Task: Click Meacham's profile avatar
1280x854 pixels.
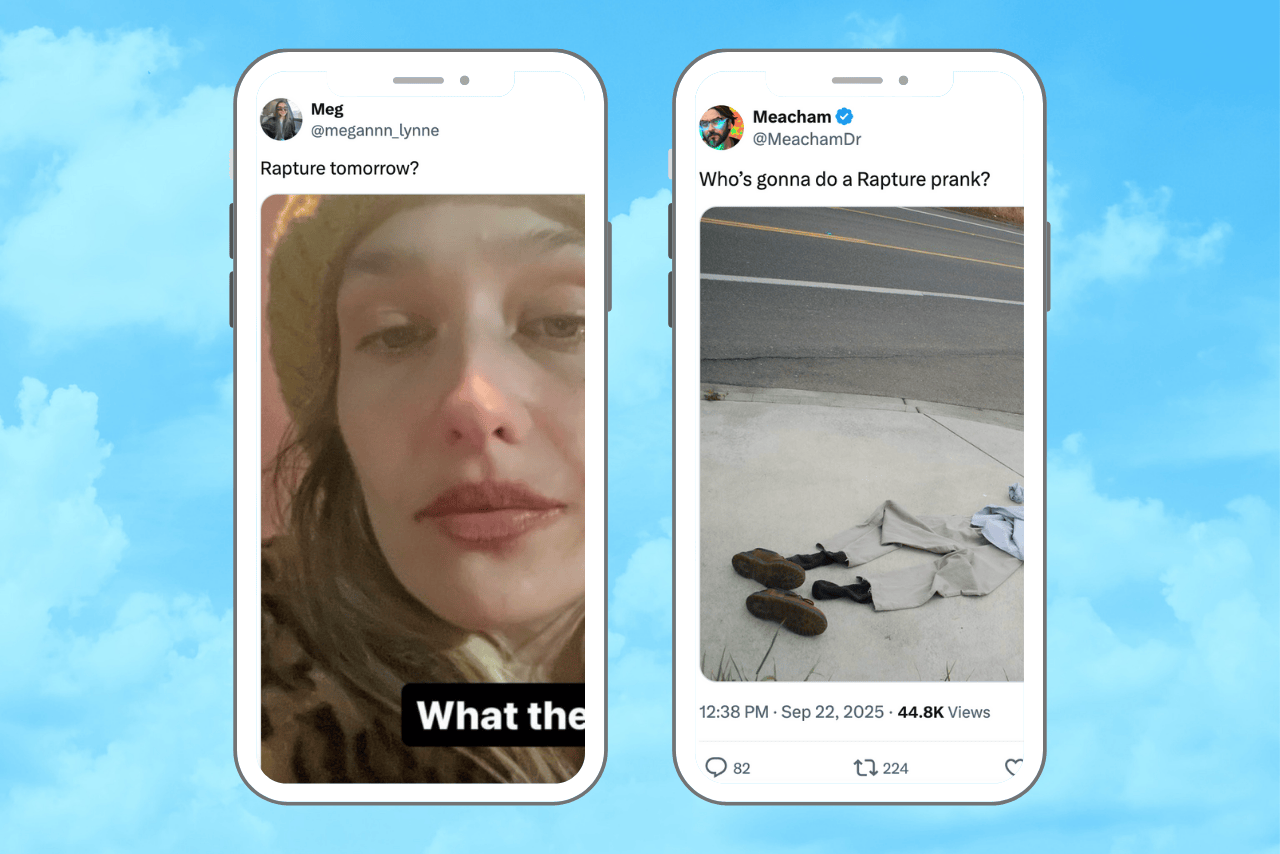Action: pos(721,128)
